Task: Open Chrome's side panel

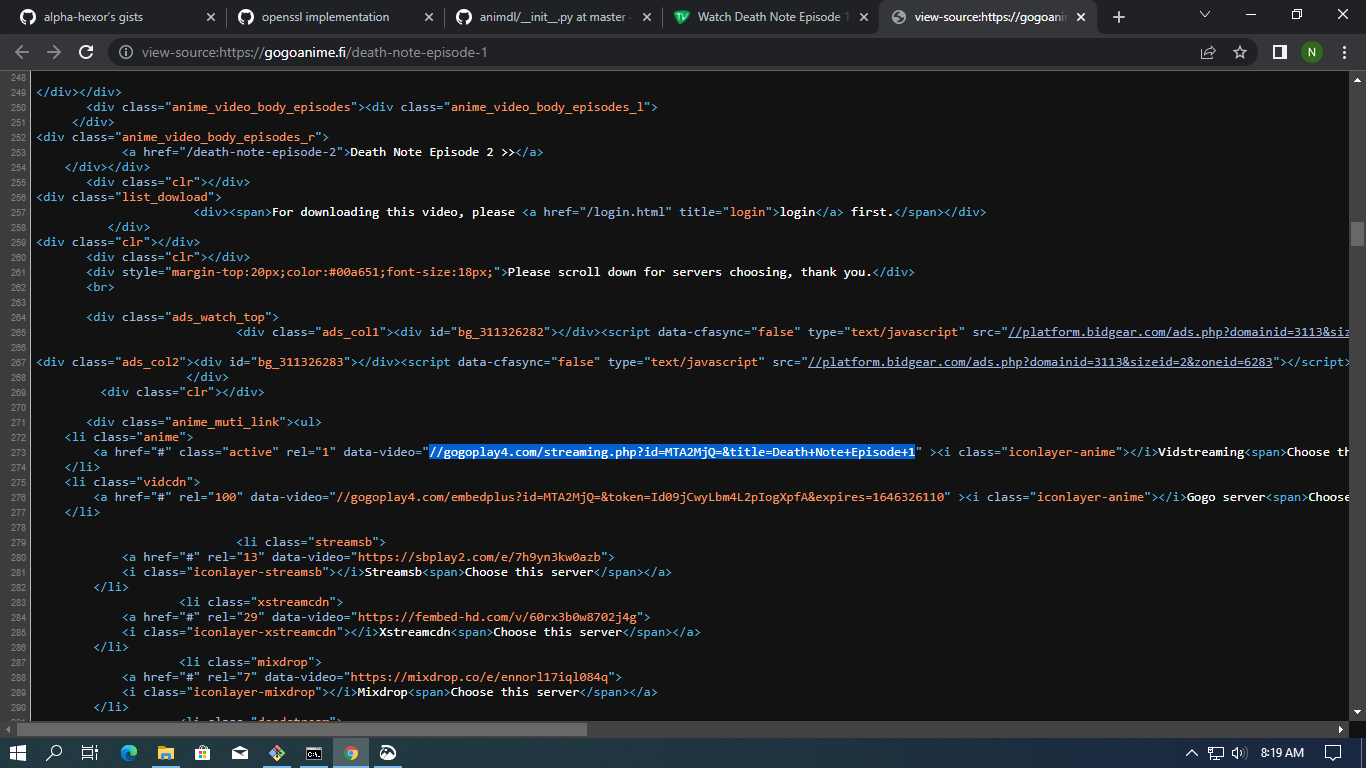Action: 1279,53
